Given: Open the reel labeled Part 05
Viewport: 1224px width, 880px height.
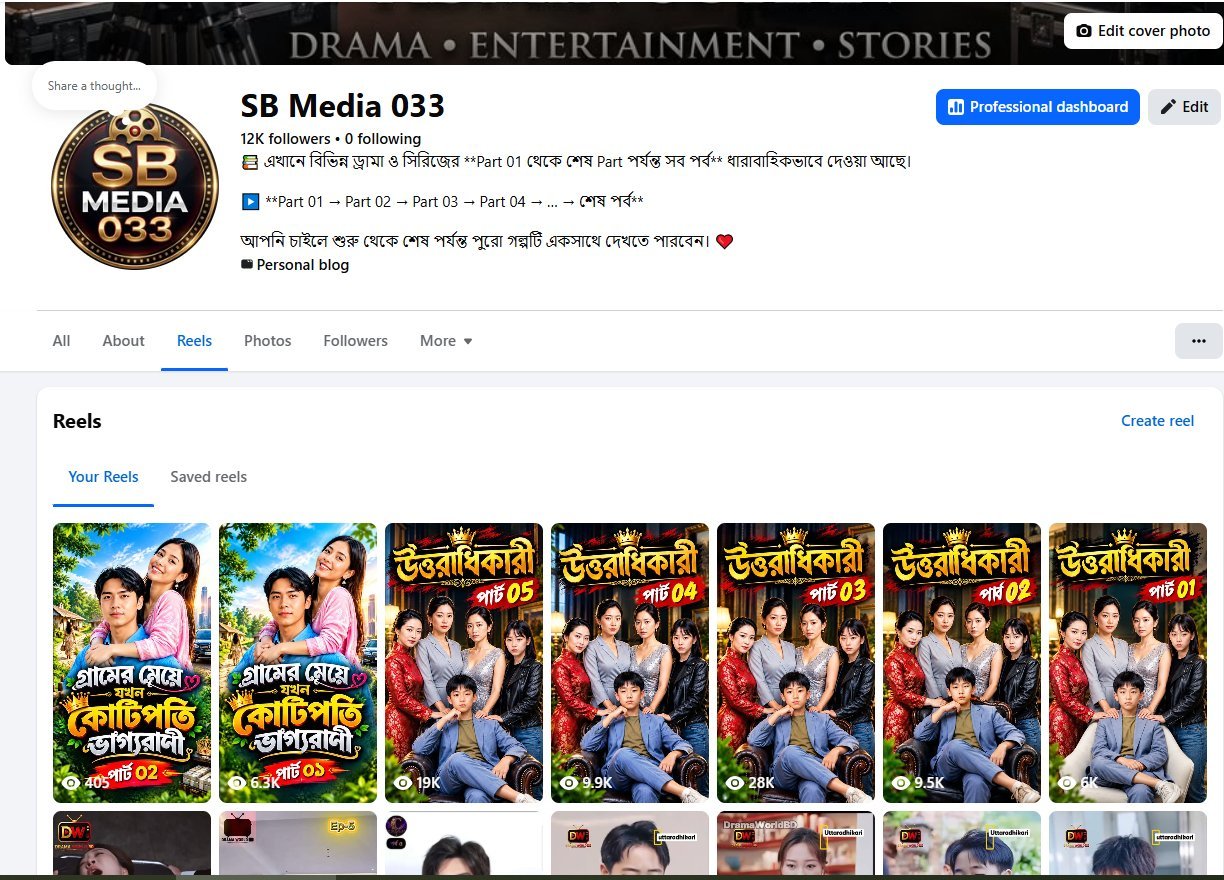Looking at the screenshot, I should pos(464,662).
